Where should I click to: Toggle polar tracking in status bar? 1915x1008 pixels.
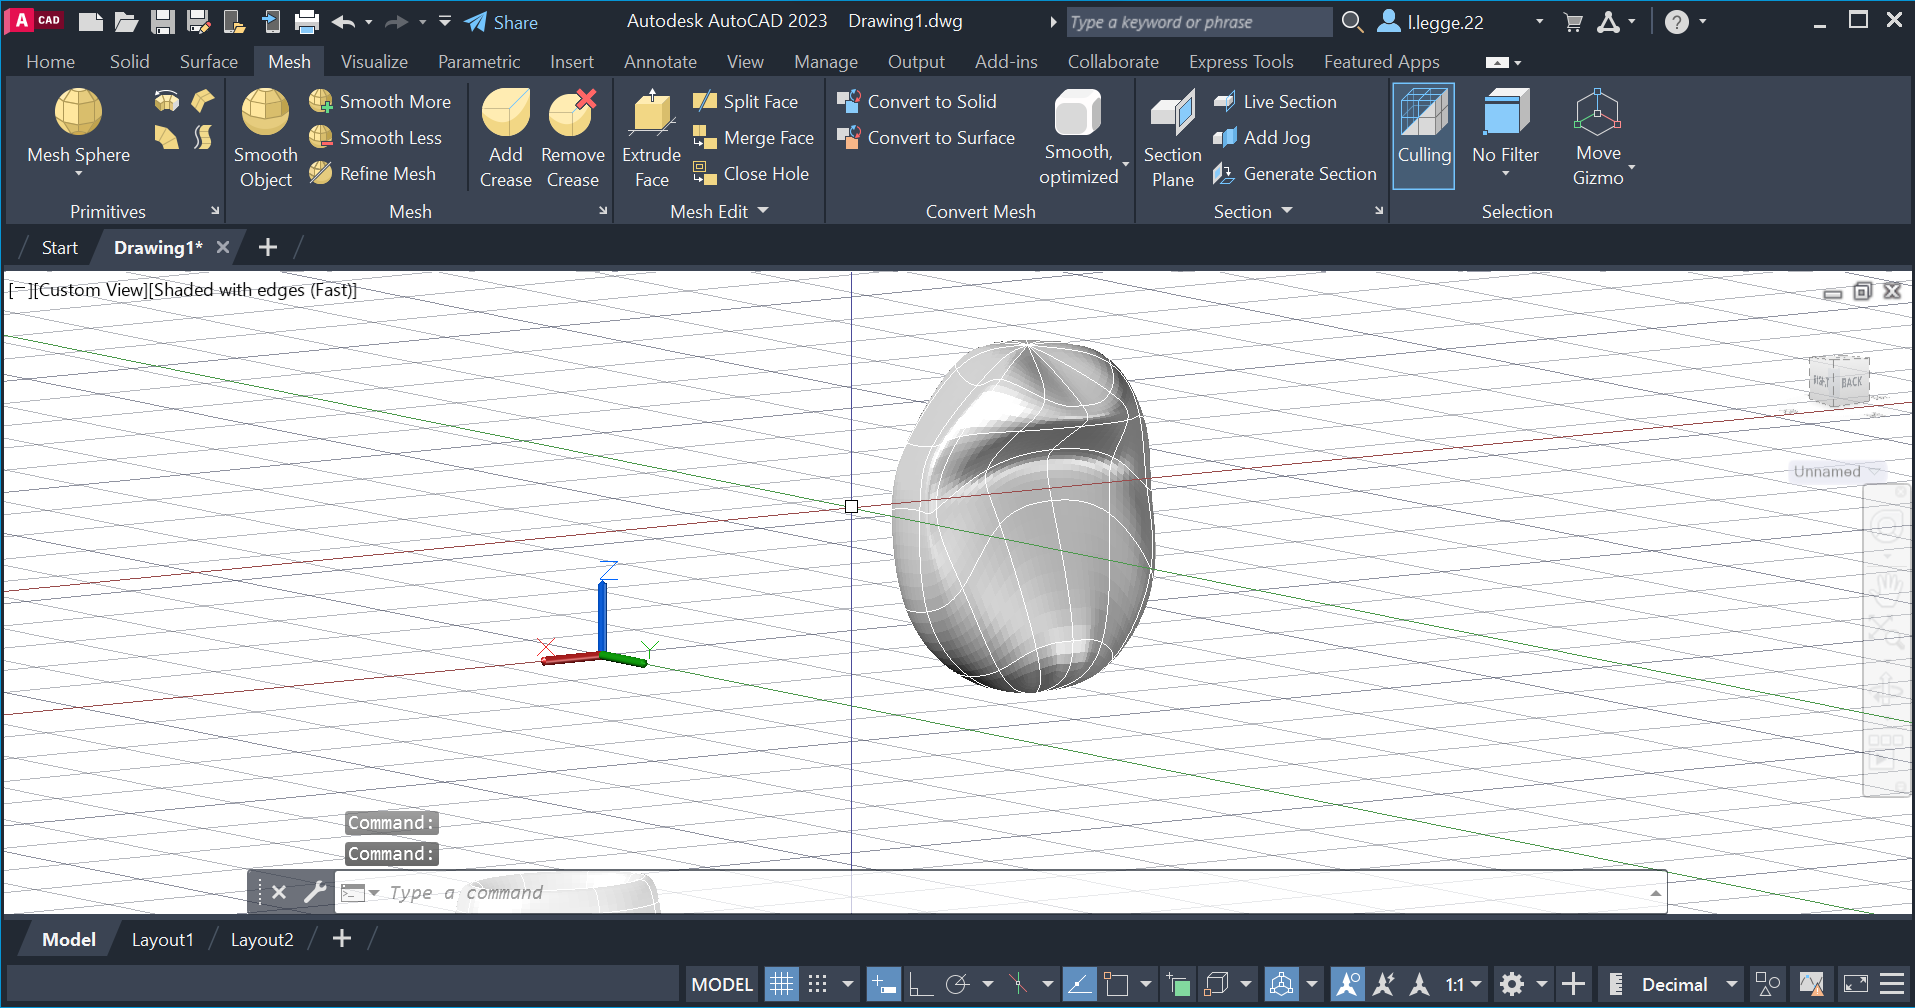pyautogui.click(x=957, y=984)
